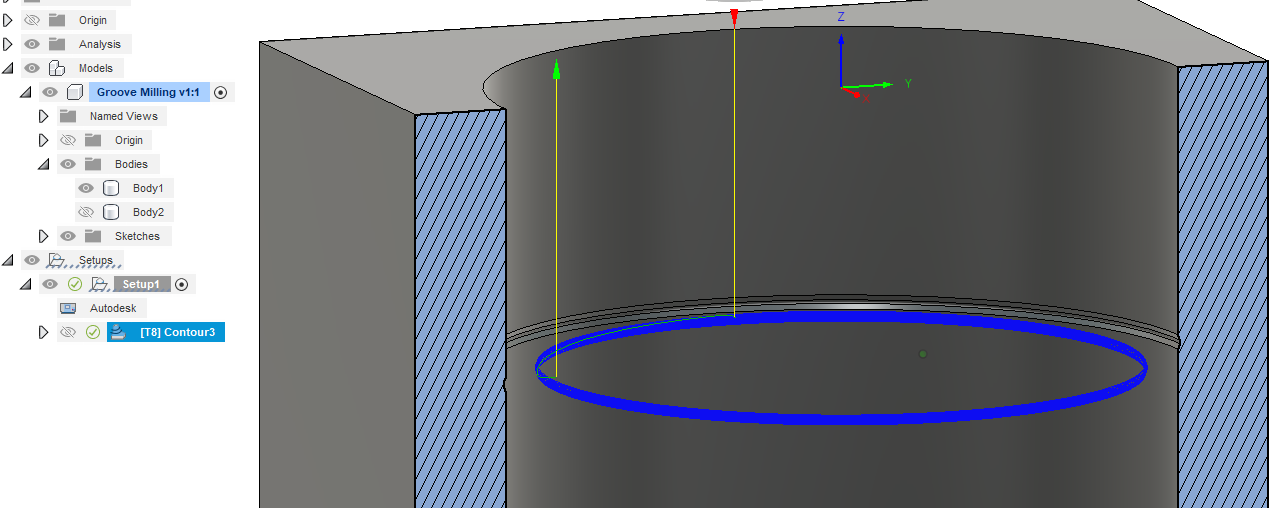Click the Autodesk machine icon

[x=68, y=308]
